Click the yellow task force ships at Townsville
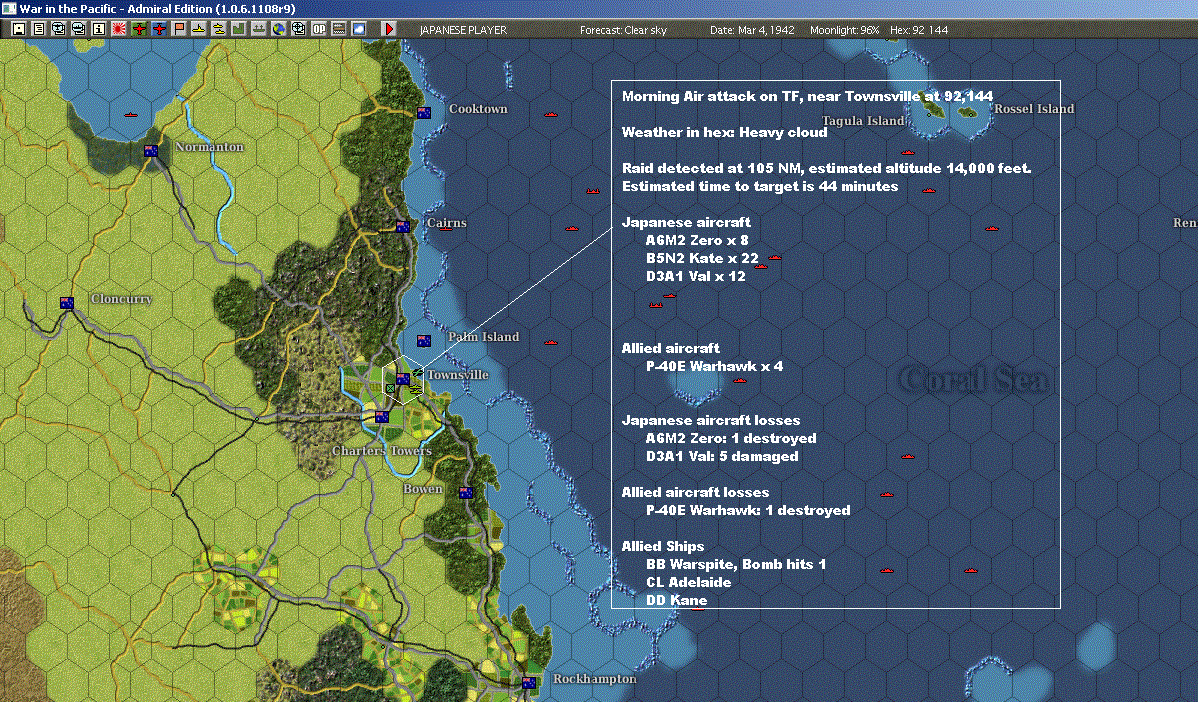 click(416, 388)
